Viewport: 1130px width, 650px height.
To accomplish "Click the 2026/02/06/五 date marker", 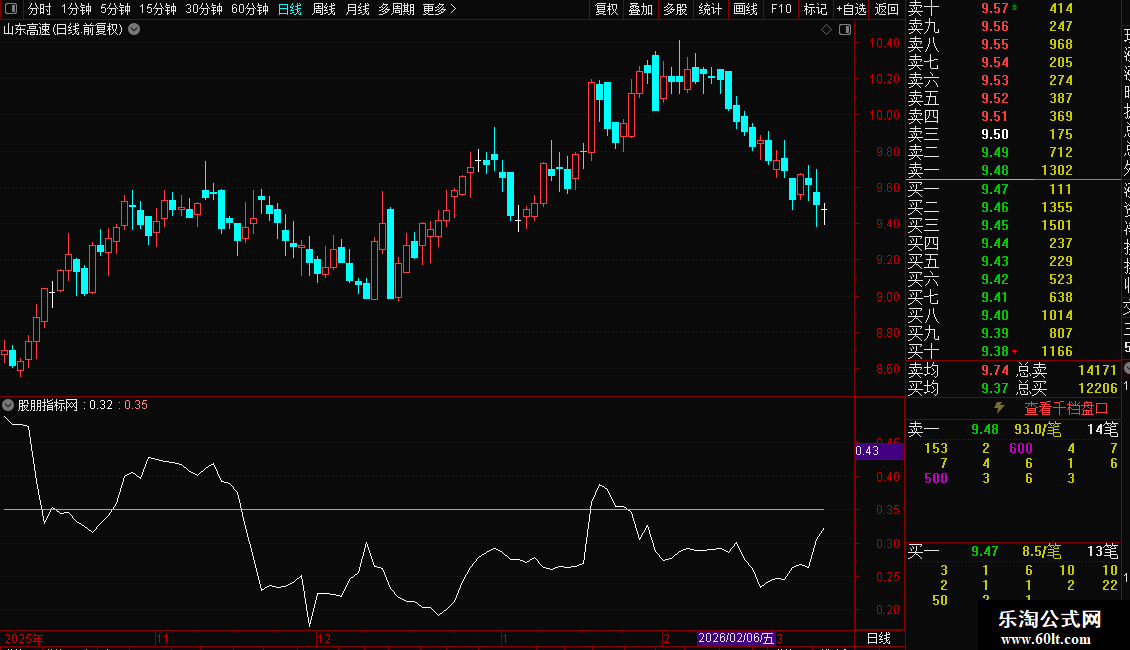I will [736, 638].
